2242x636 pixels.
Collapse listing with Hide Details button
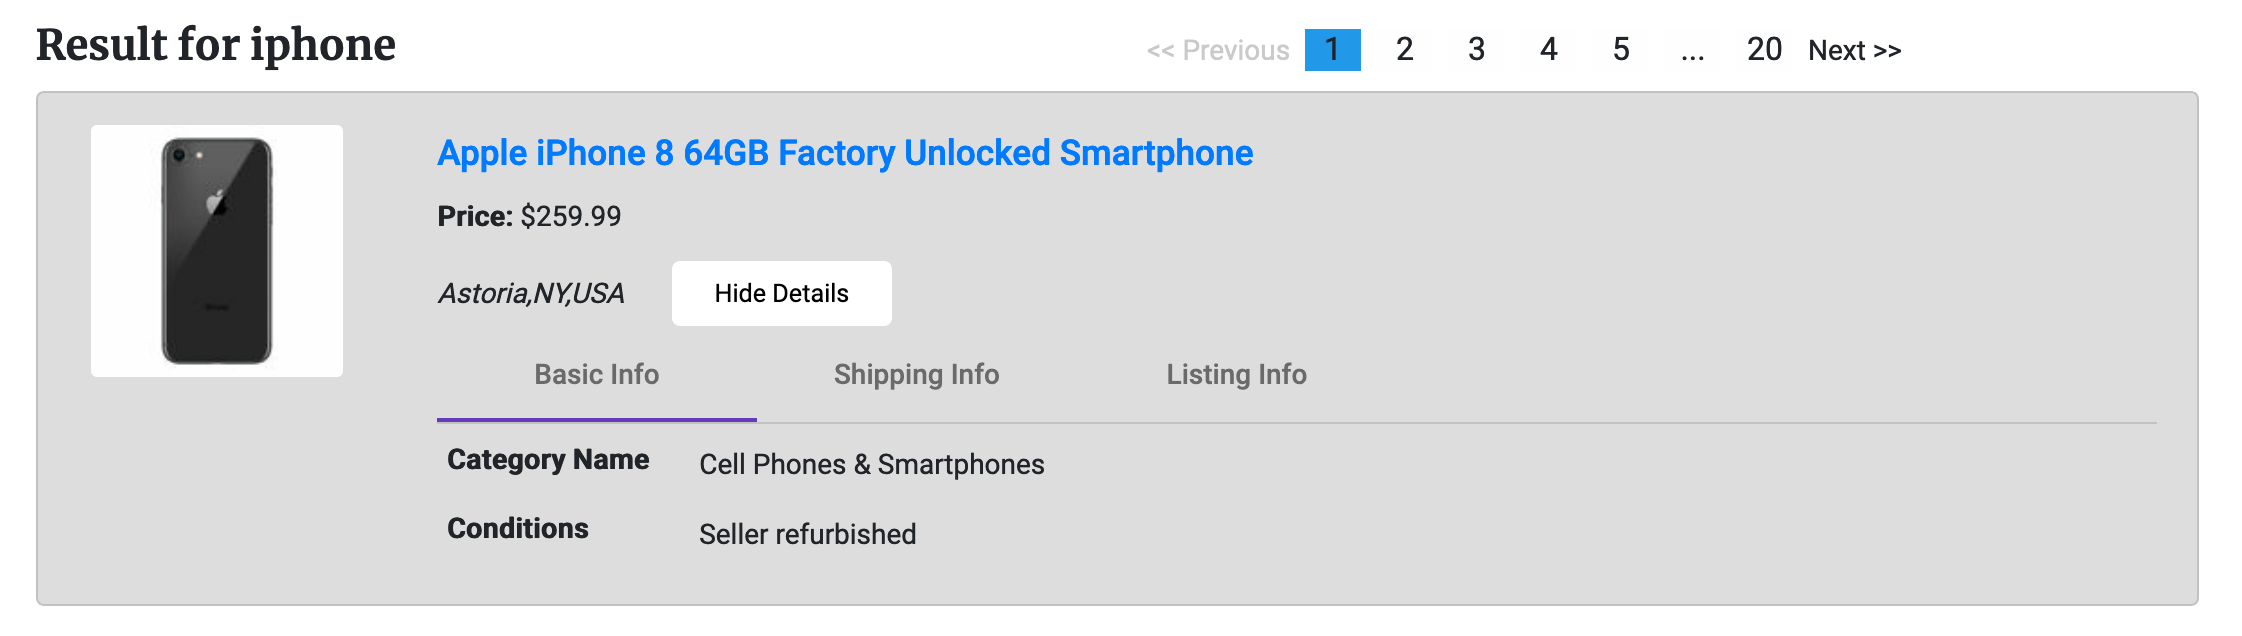(x=781, y=293)
